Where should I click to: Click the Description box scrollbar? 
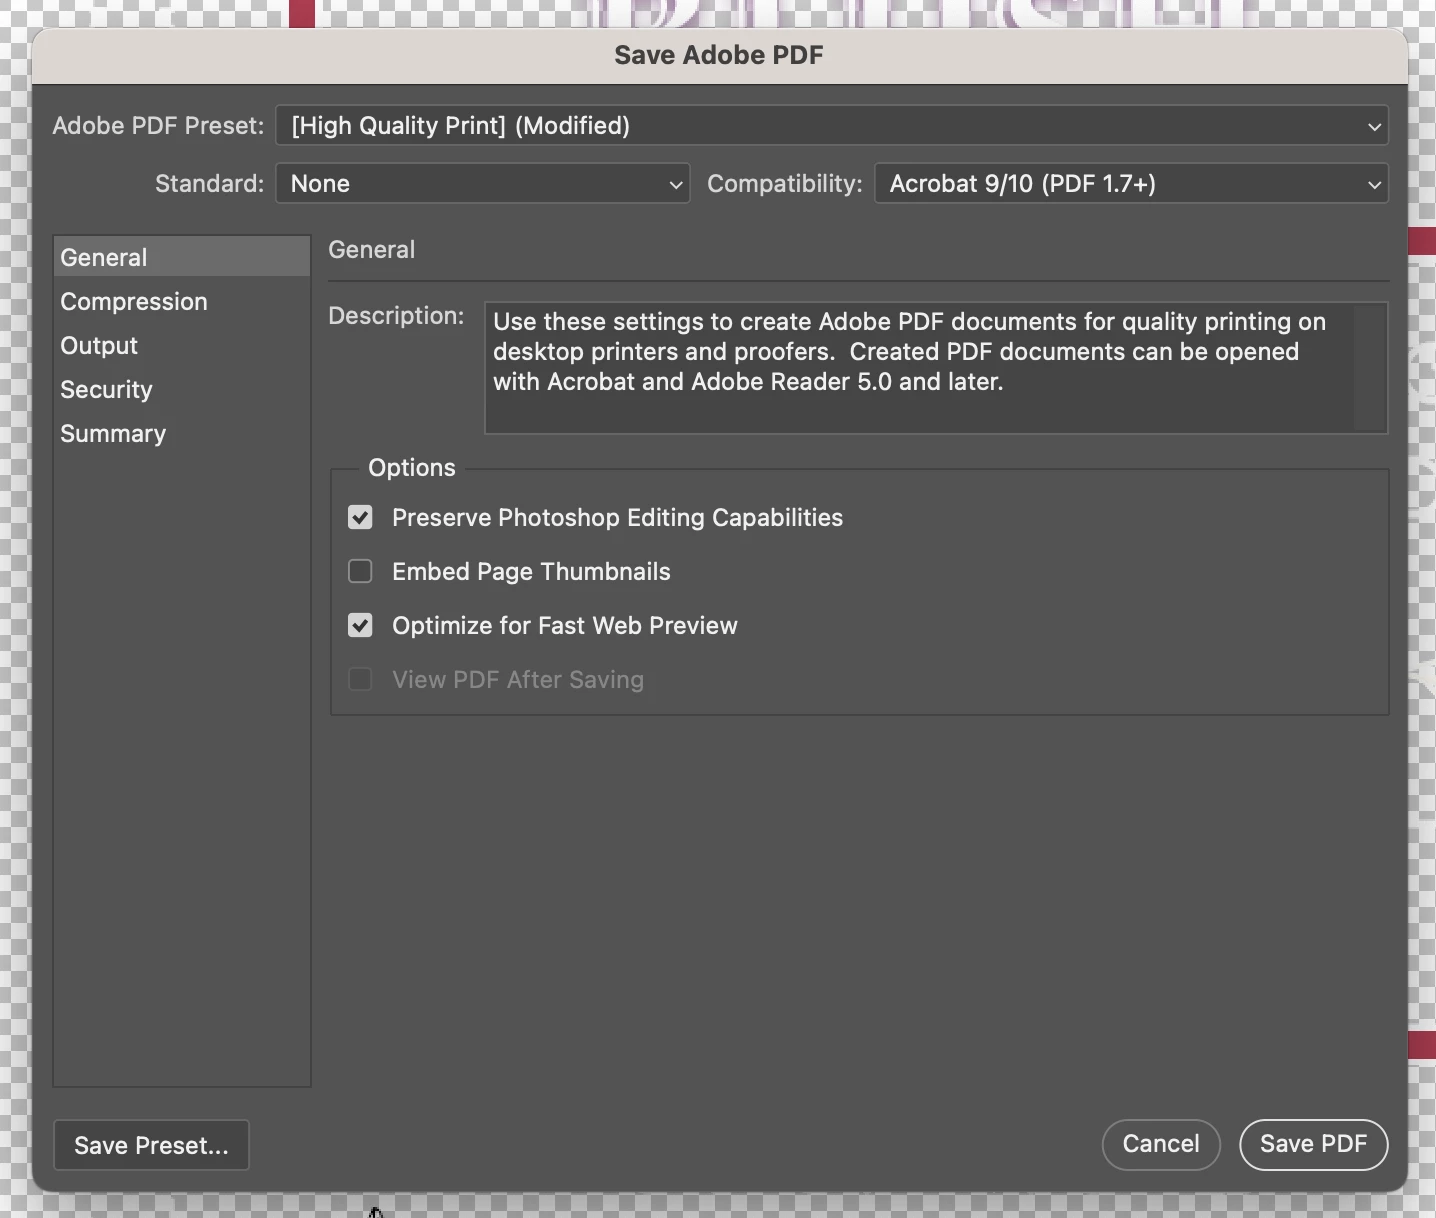pos(1370,368)
